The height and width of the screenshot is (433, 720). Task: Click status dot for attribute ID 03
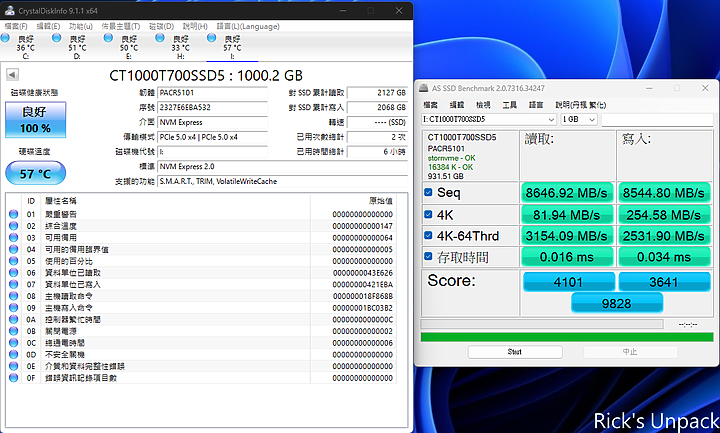click(13, 237)
